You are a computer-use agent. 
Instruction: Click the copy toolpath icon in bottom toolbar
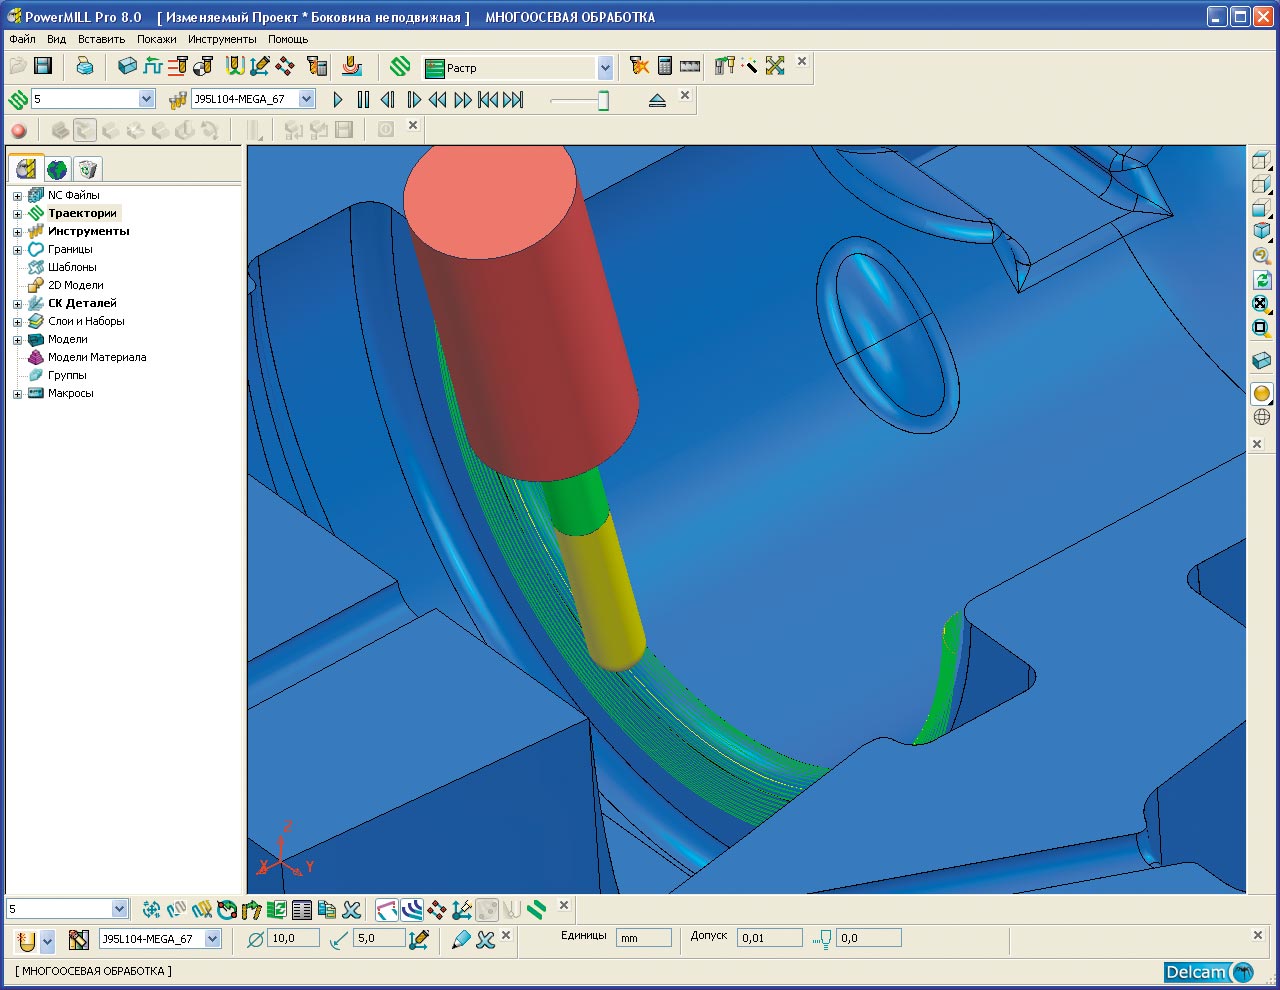click(326, 909)
